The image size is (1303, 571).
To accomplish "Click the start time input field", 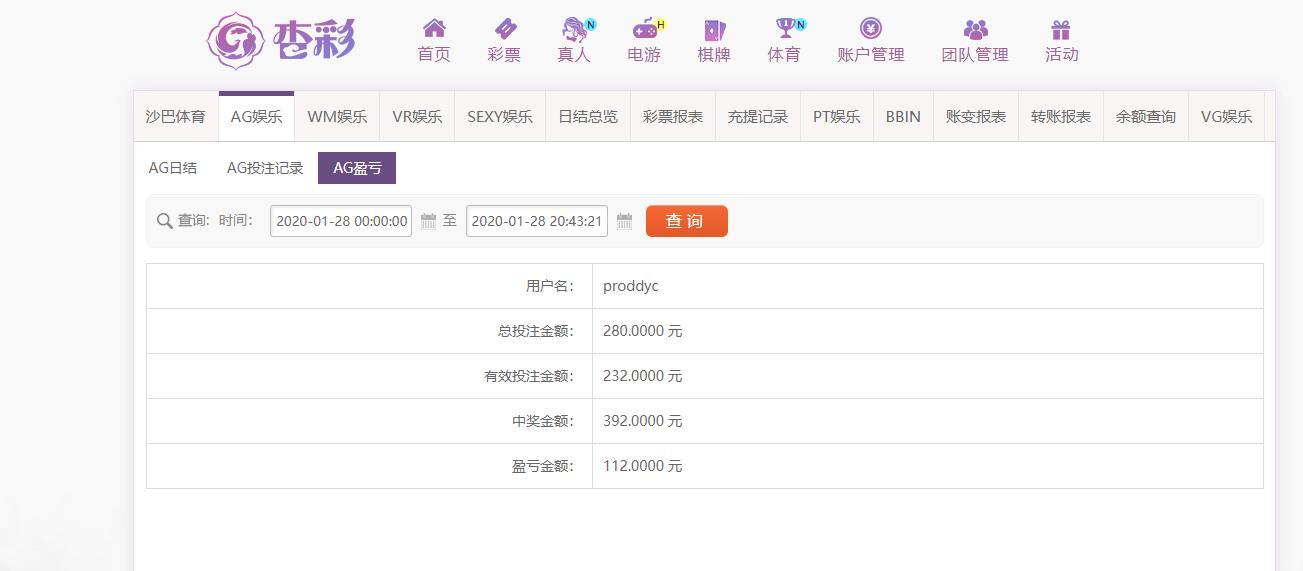I will (341, 221).
